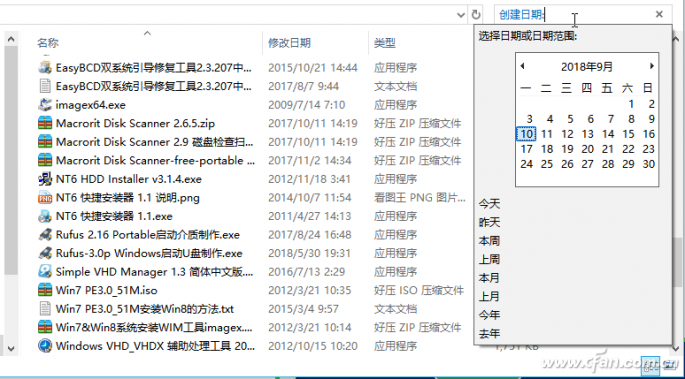Click the Win7 PE3.0_51M.iso icon
Viewport: 685px width, 379px height.
pyautogui.click(x=45, y=290)
